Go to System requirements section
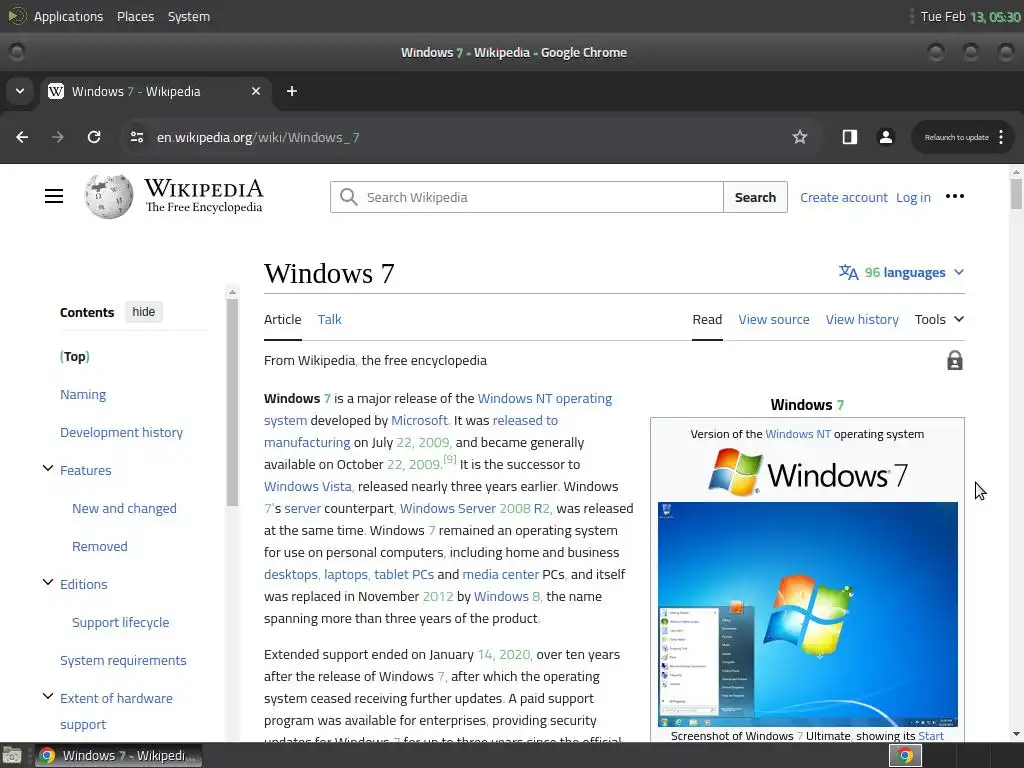The image size is (1024, 768). click(123, 660)
